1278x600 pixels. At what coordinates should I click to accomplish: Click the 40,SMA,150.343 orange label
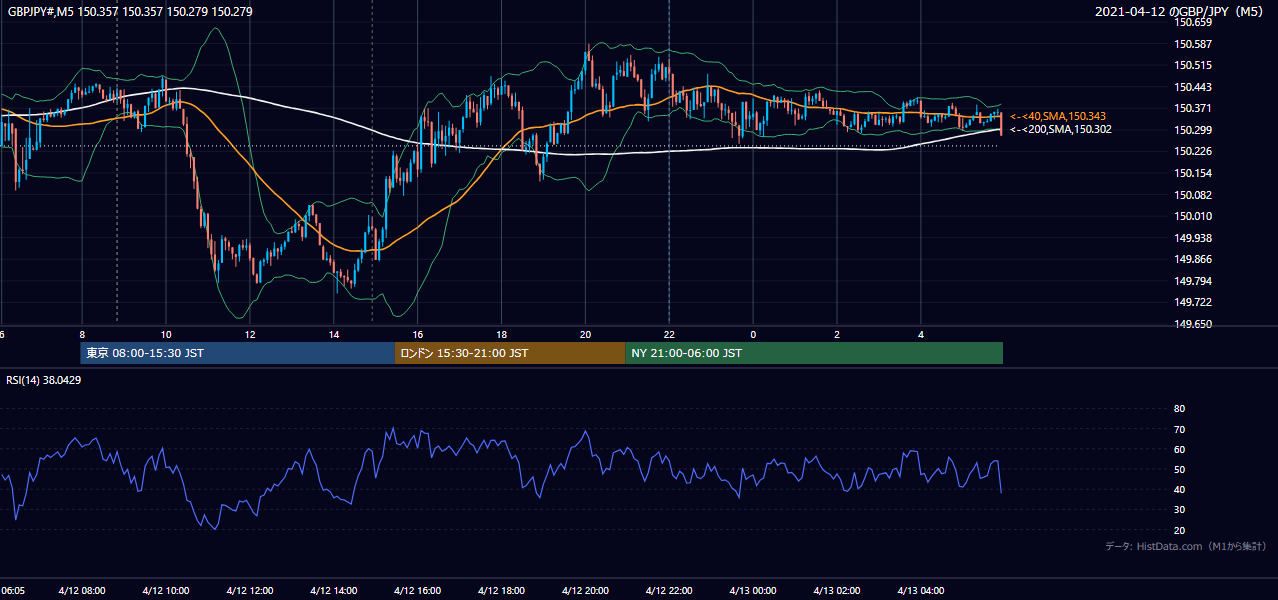(x=1058, y=117)
